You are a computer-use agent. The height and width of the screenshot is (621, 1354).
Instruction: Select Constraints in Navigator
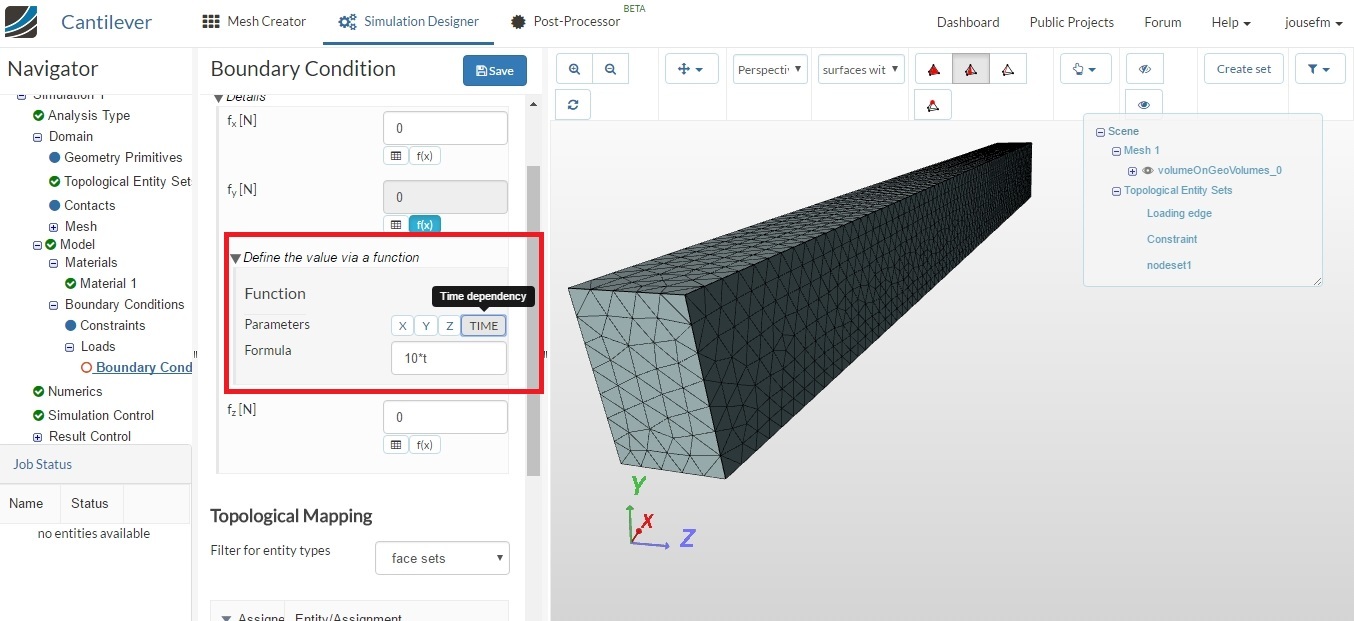tap(113, 325)
